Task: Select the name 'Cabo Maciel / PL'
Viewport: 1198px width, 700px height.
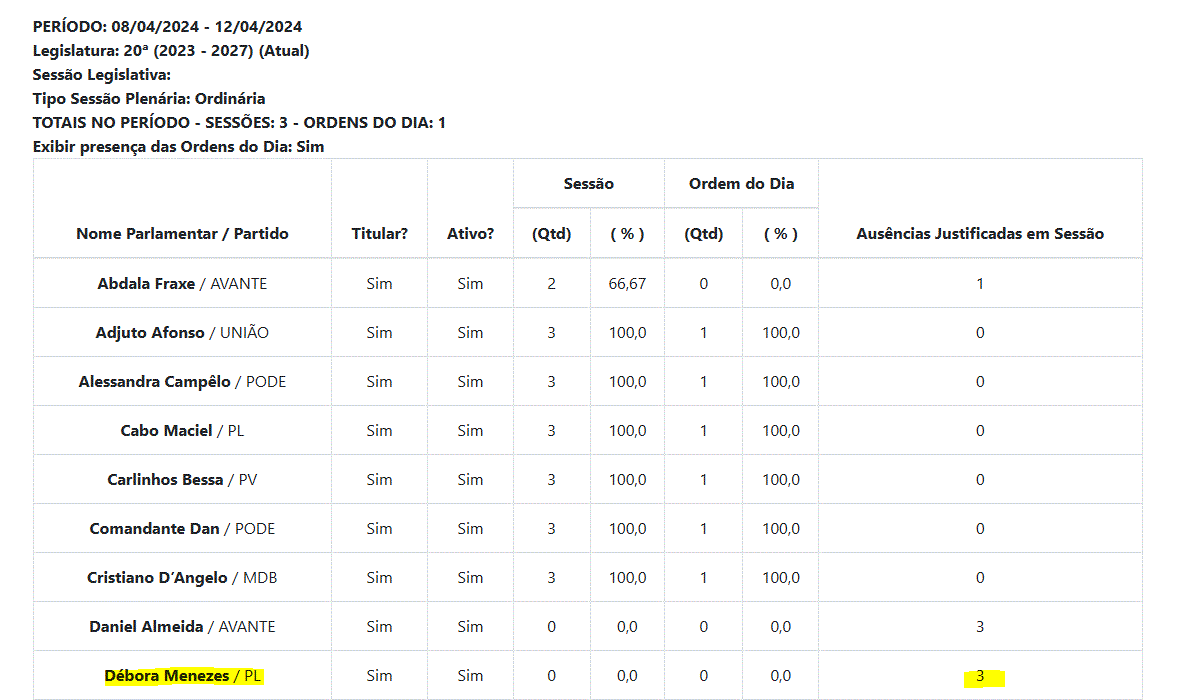Action: click(x=183, y=430)
